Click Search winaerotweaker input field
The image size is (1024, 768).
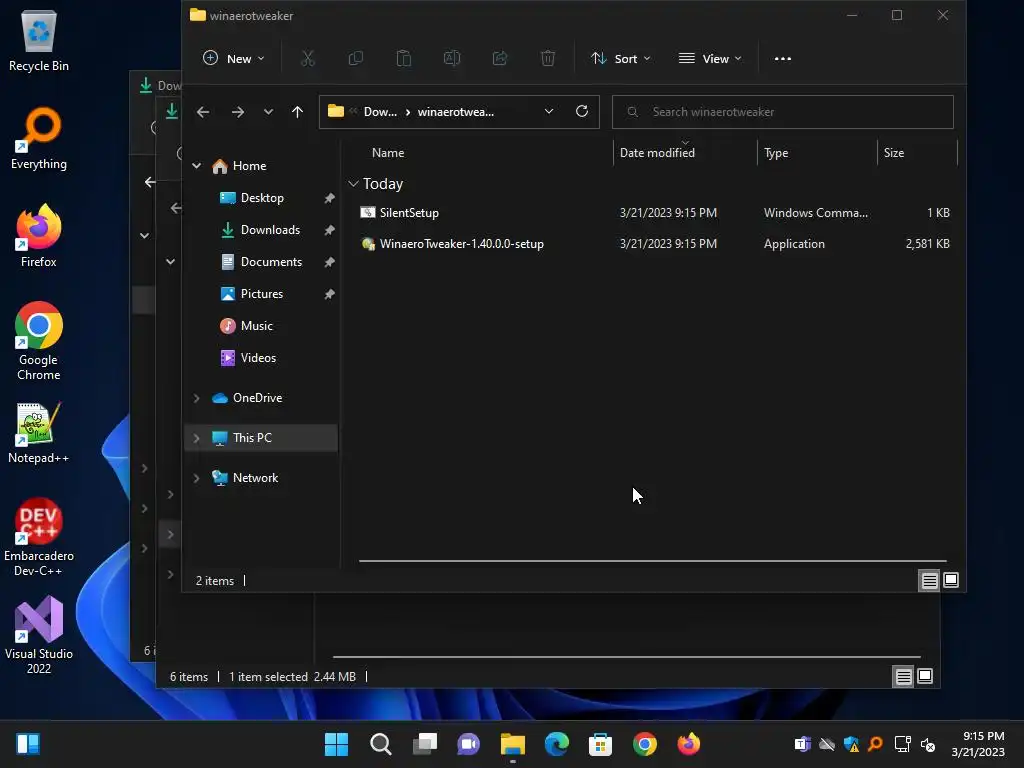[782, 112]
